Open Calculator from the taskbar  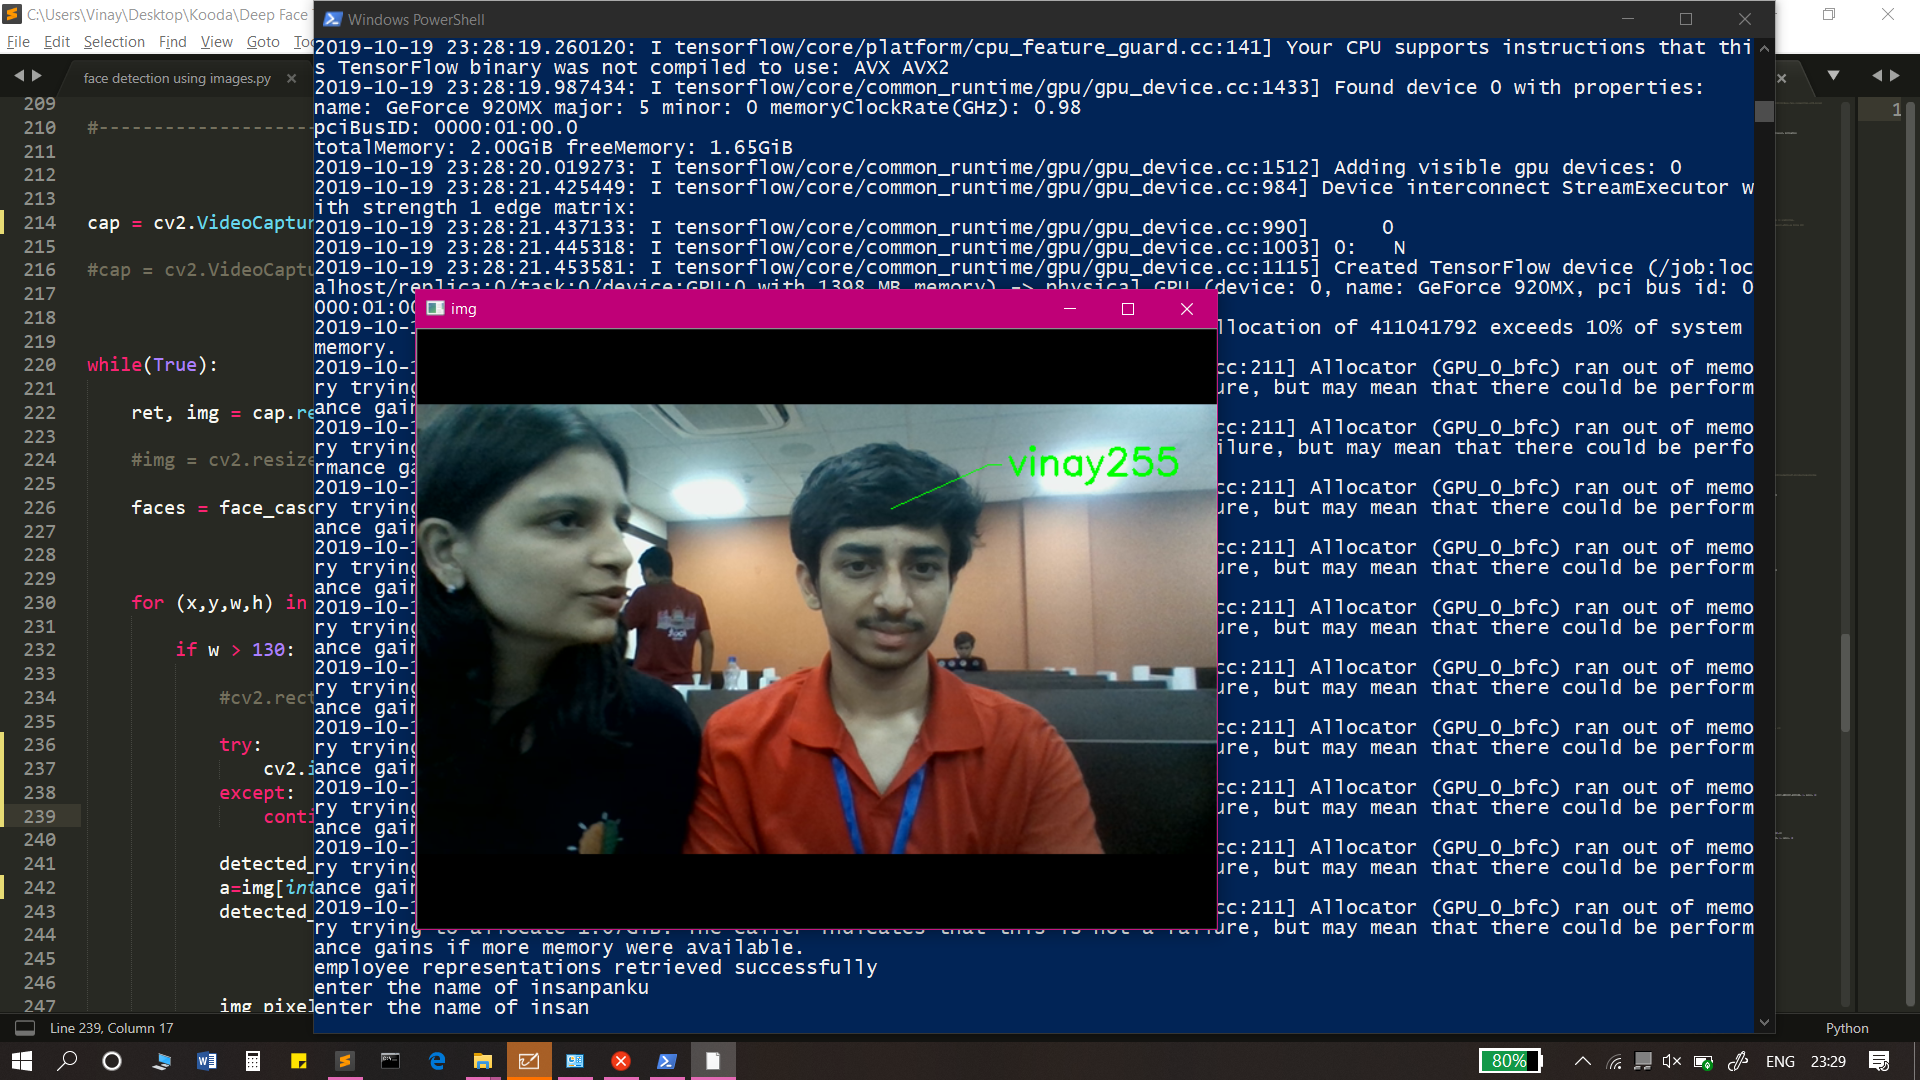click(x=253, y=1061)
